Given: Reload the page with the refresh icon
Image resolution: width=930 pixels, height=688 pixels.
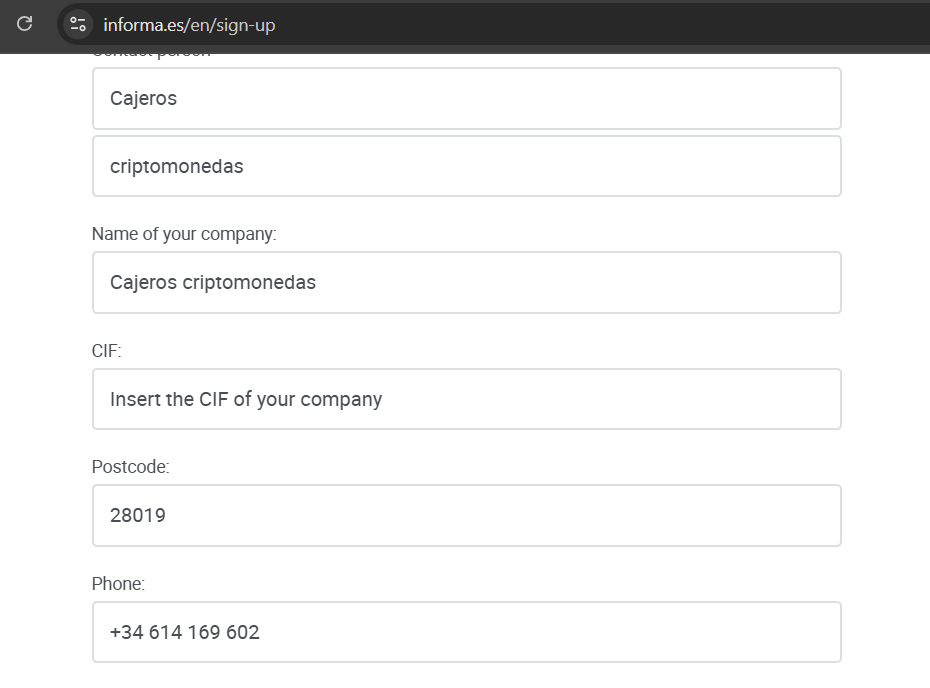Looking at the screenshot, I should [24, 24].
